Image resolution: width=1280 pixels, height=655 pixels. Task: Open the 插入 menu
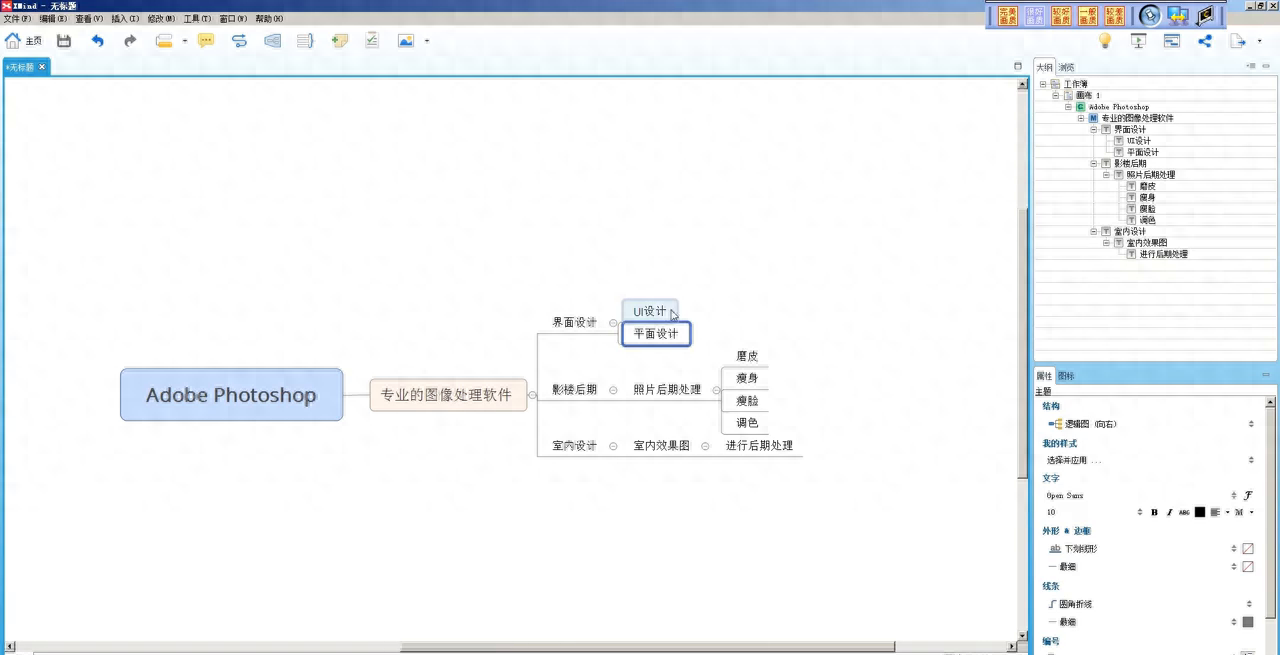pos(125,19)
